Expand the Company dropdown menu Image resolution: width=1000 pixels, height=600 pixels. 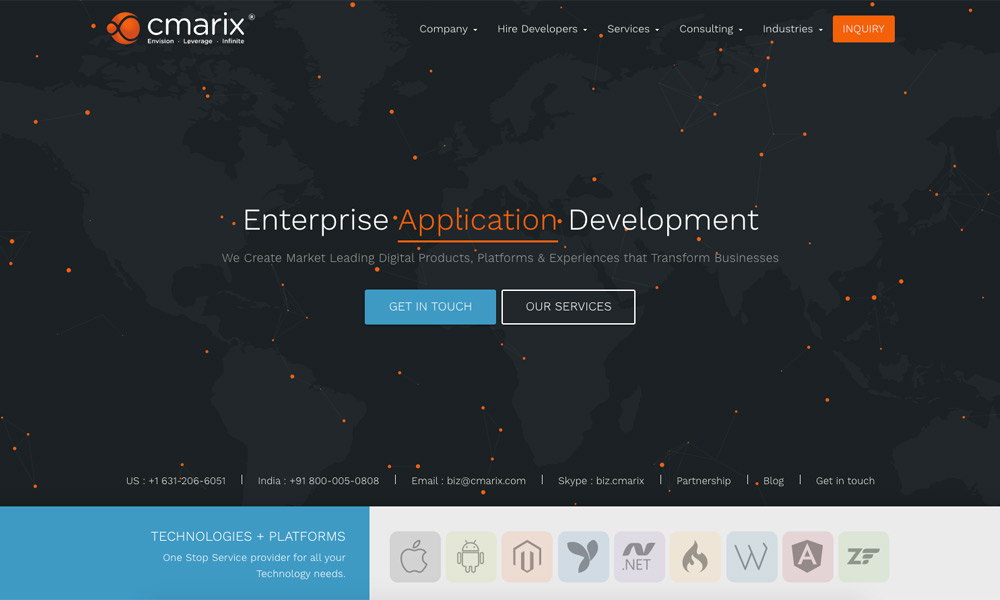tap(448, 29)
